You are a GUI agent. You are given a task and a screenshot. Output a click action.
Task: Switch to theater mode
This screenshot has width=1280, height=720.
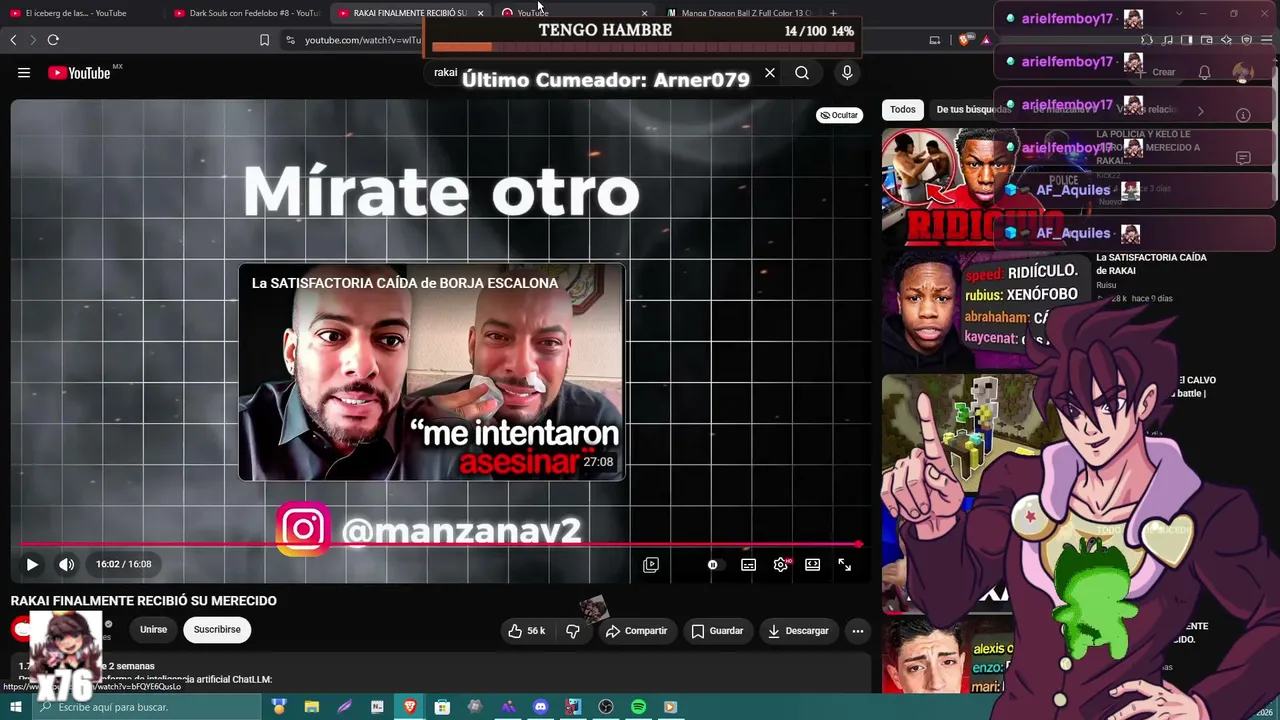[x=813, y=565]
